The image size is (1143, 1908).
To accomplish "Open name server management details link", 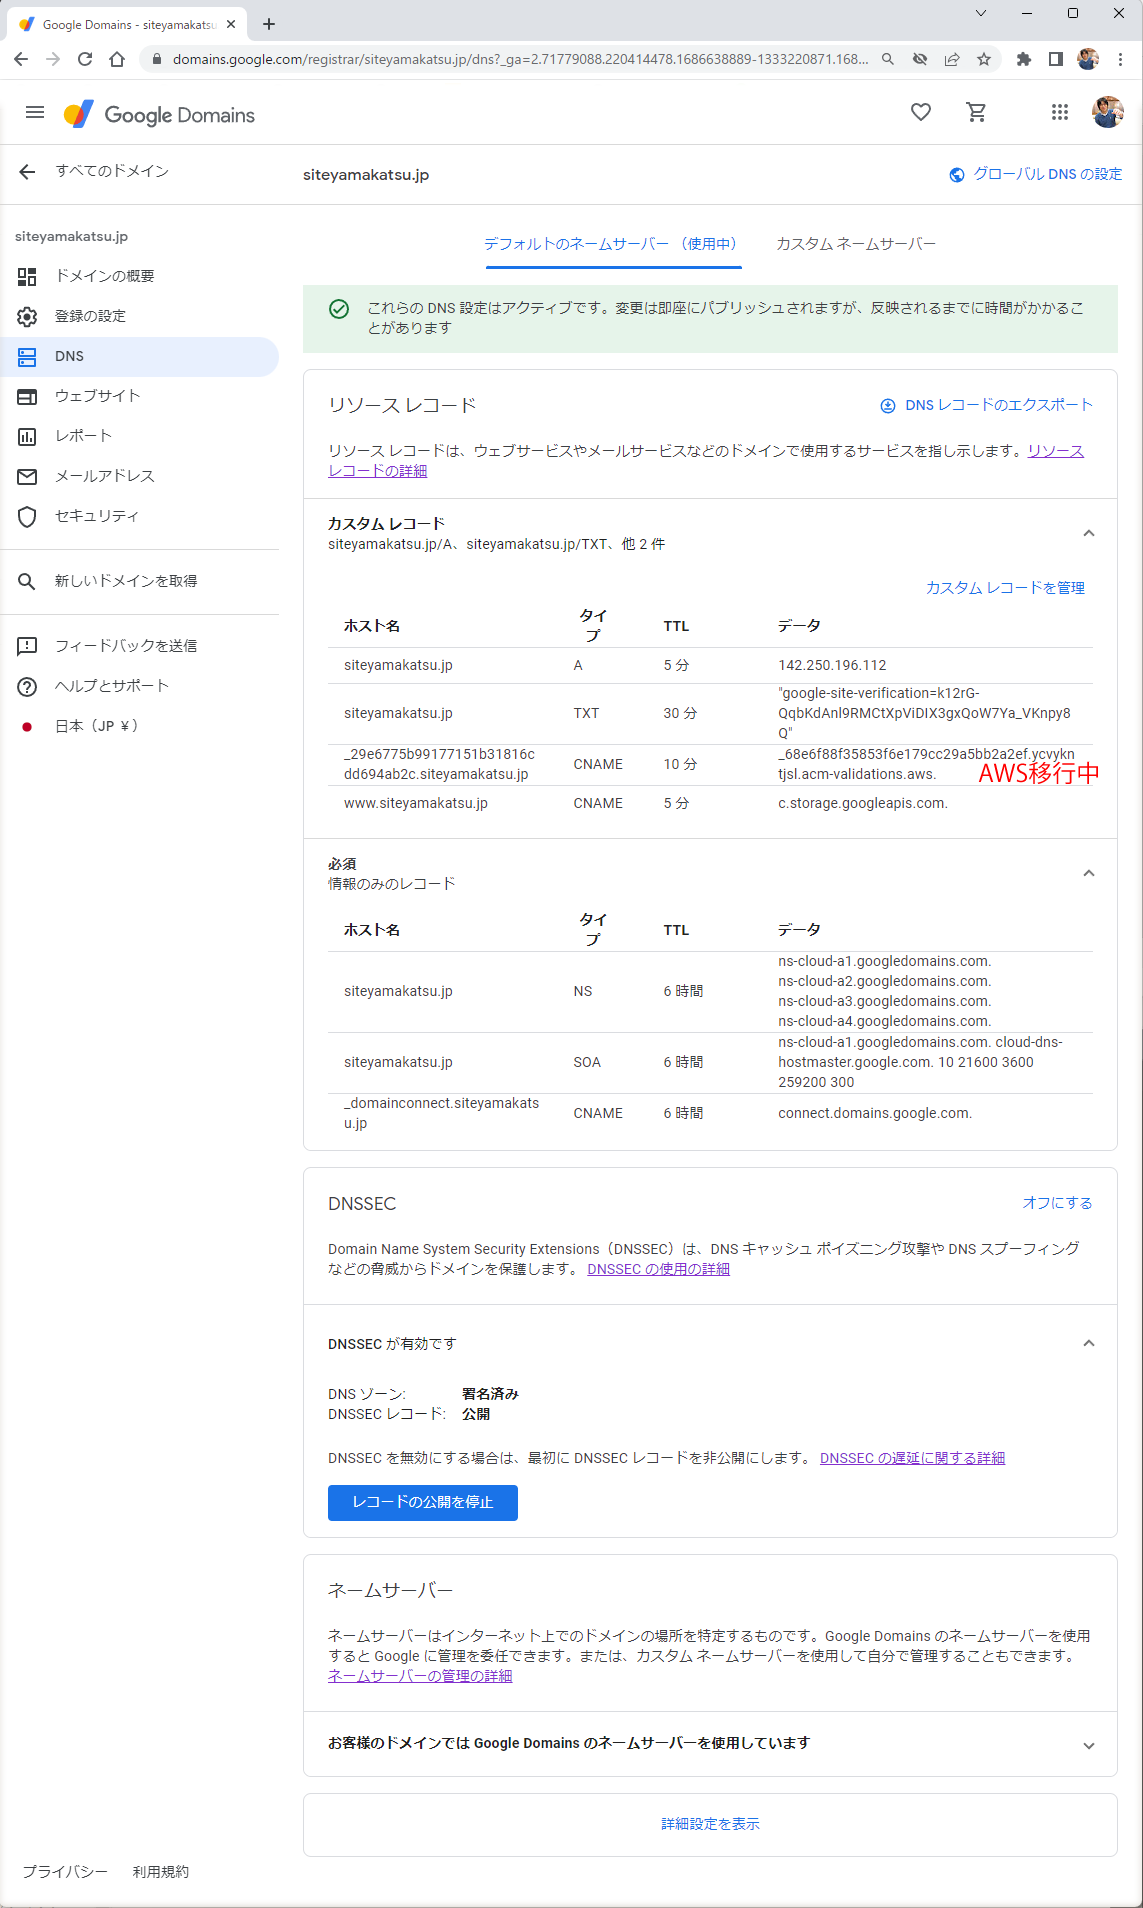I will point(420,1676).
